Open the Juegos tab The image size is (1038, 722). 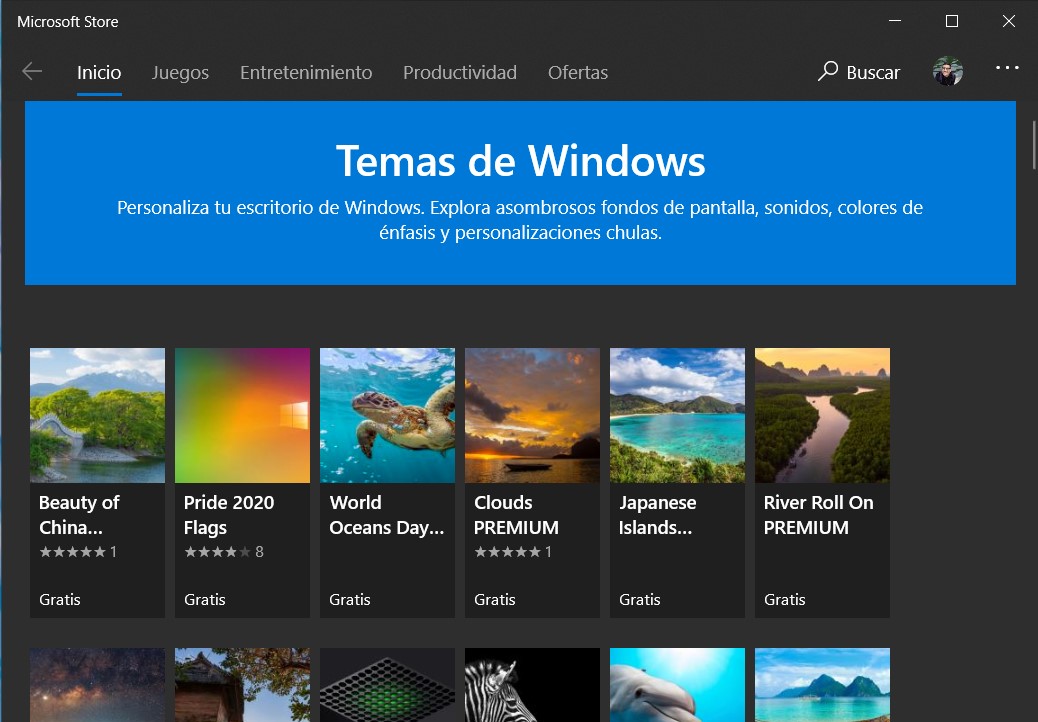point(180,72)
